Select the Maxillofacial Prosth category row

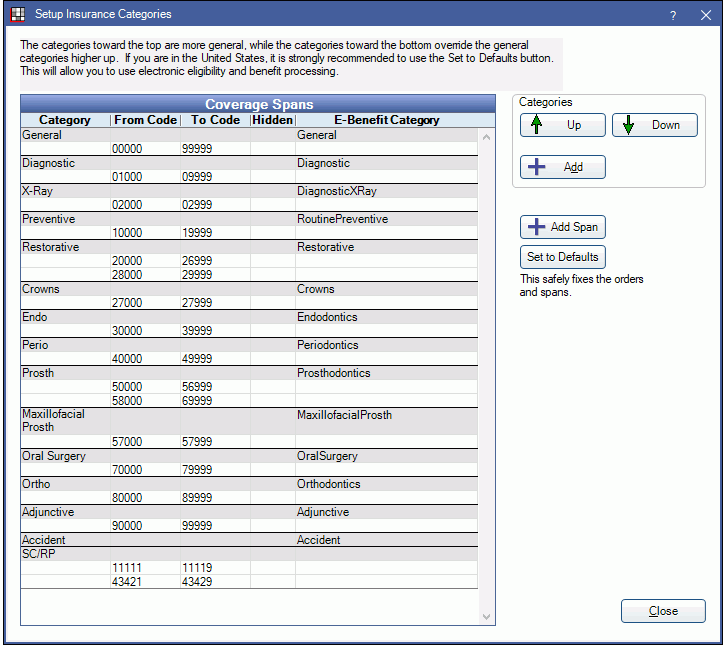pos(249,421)
